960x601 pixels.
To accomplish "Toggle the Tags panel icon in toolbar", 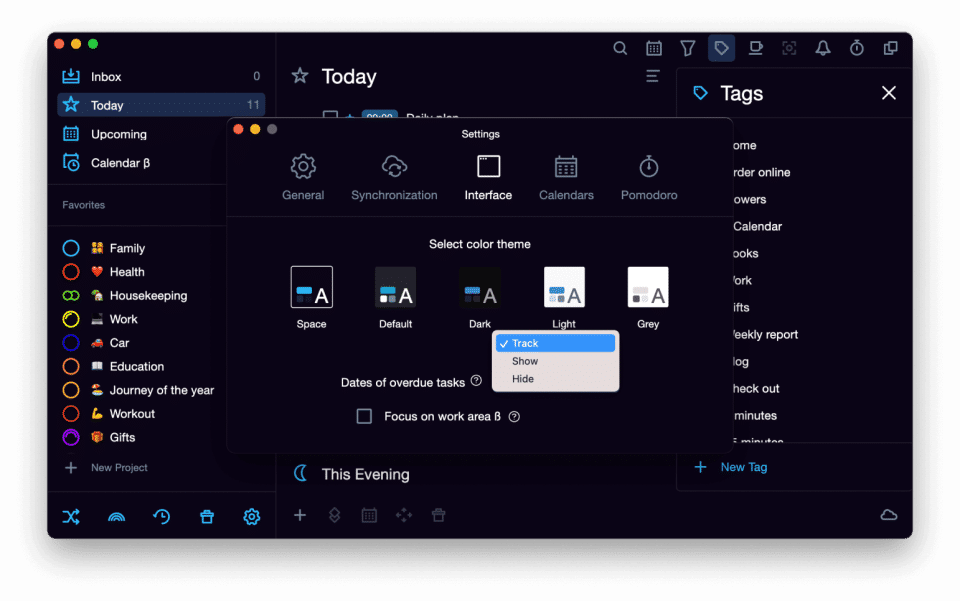I will point(721,48).
